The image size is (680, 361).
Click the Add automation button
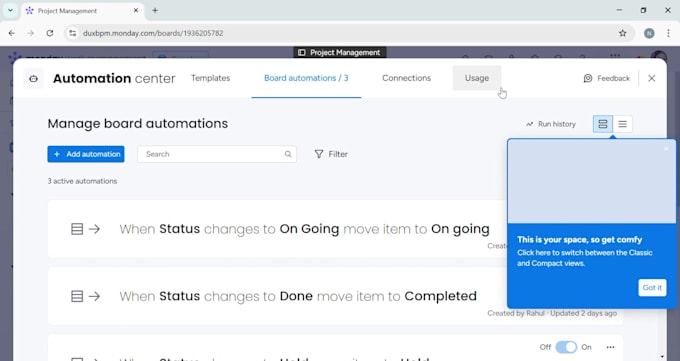click(x=86, y=154)
